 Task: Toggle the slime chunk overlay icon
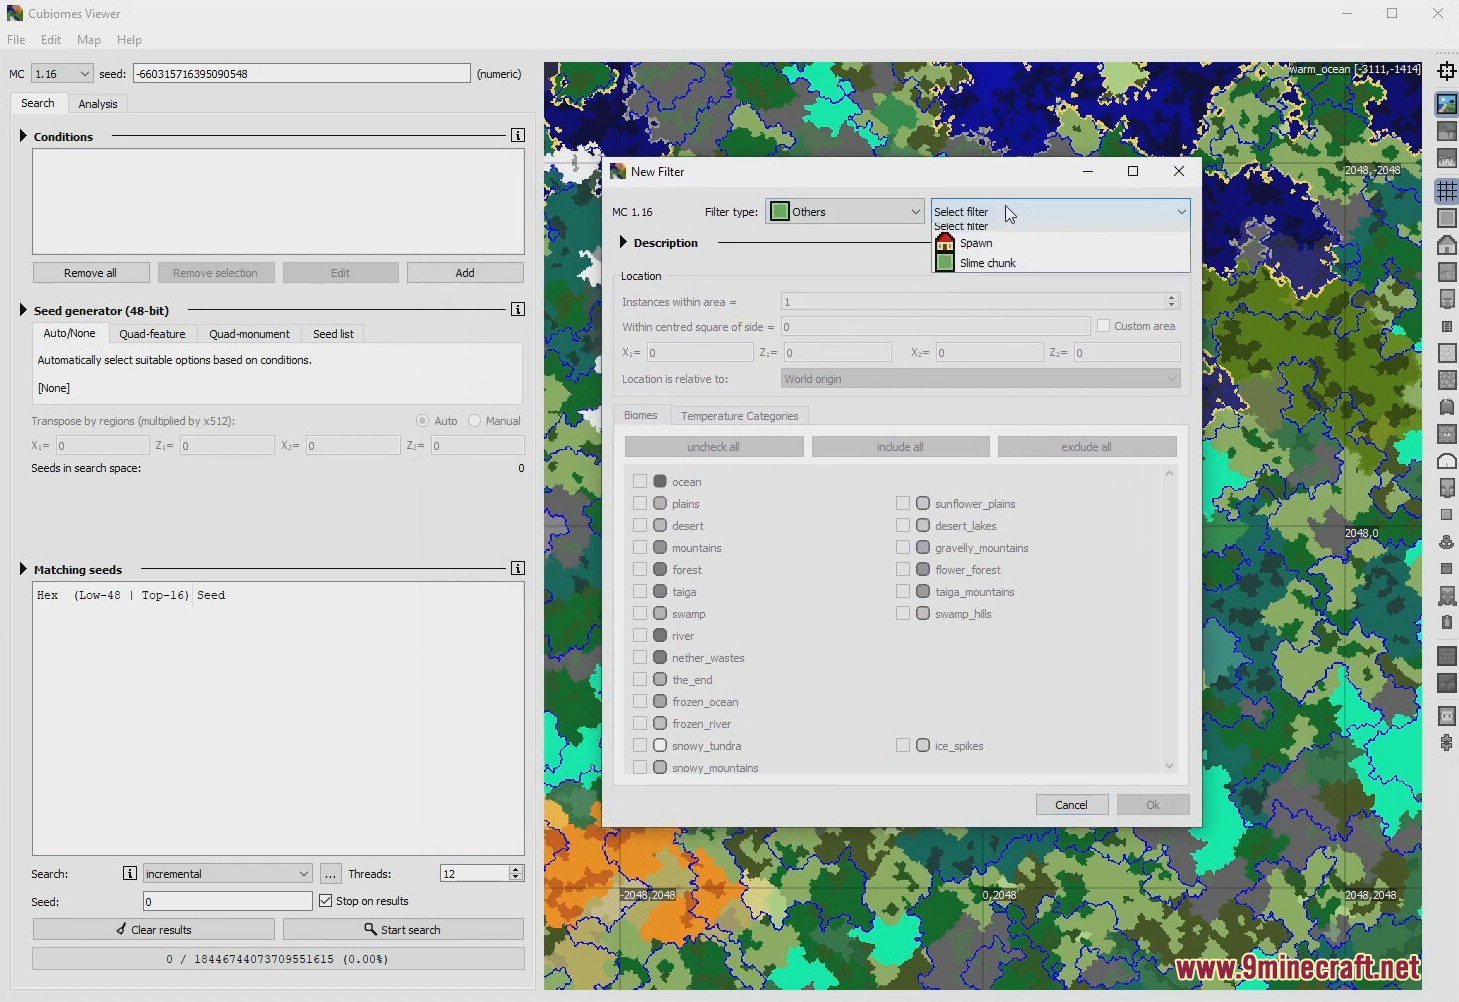pos(1447,217)
